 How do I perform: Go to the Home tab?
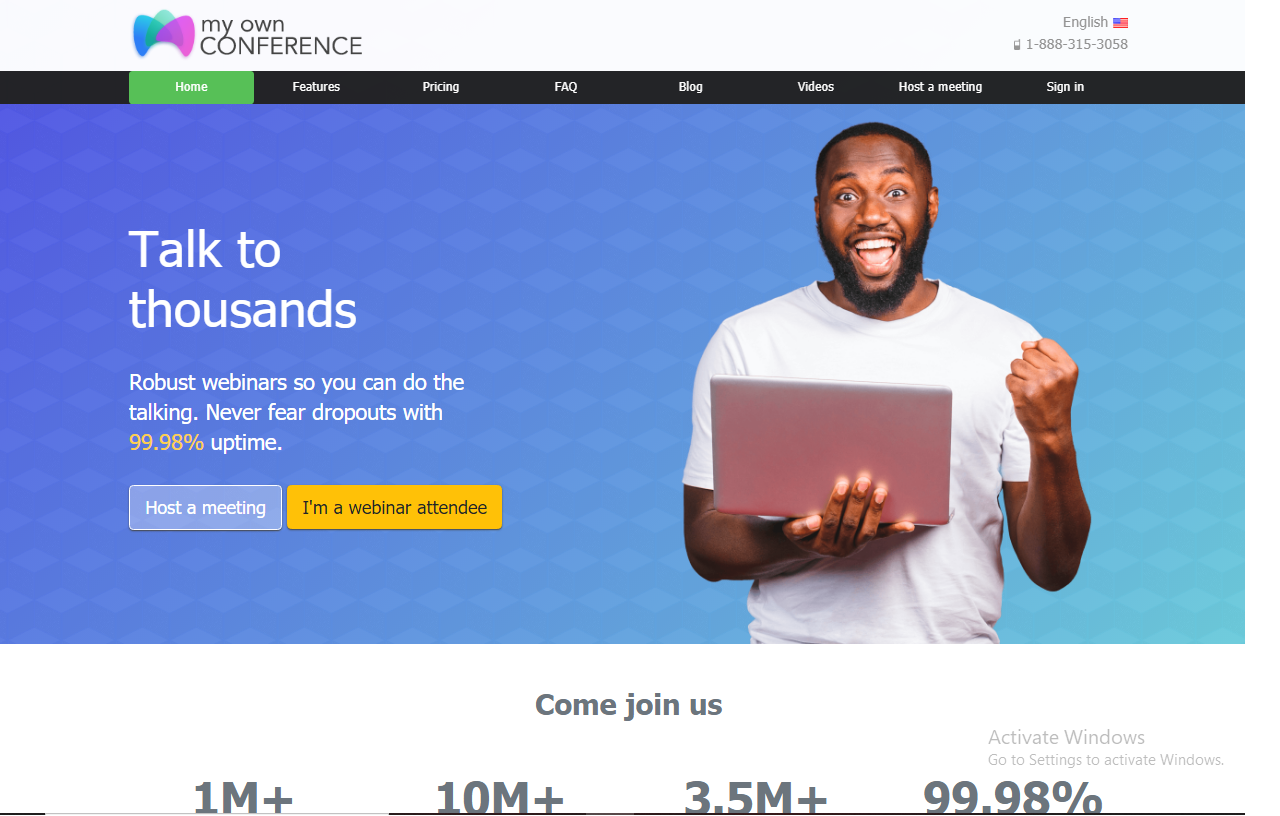point(191,87)
